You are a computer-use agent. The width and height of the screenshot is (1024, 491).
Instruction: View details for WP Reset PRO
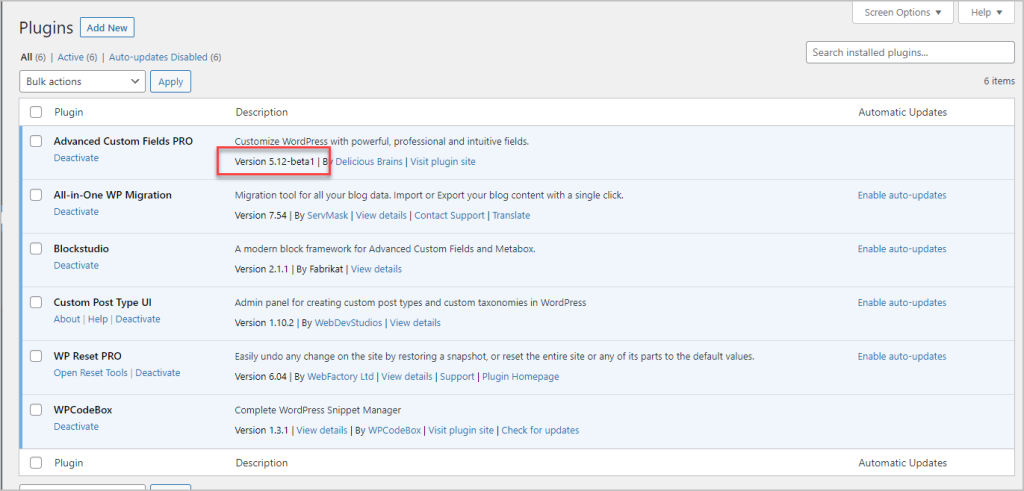407,377
